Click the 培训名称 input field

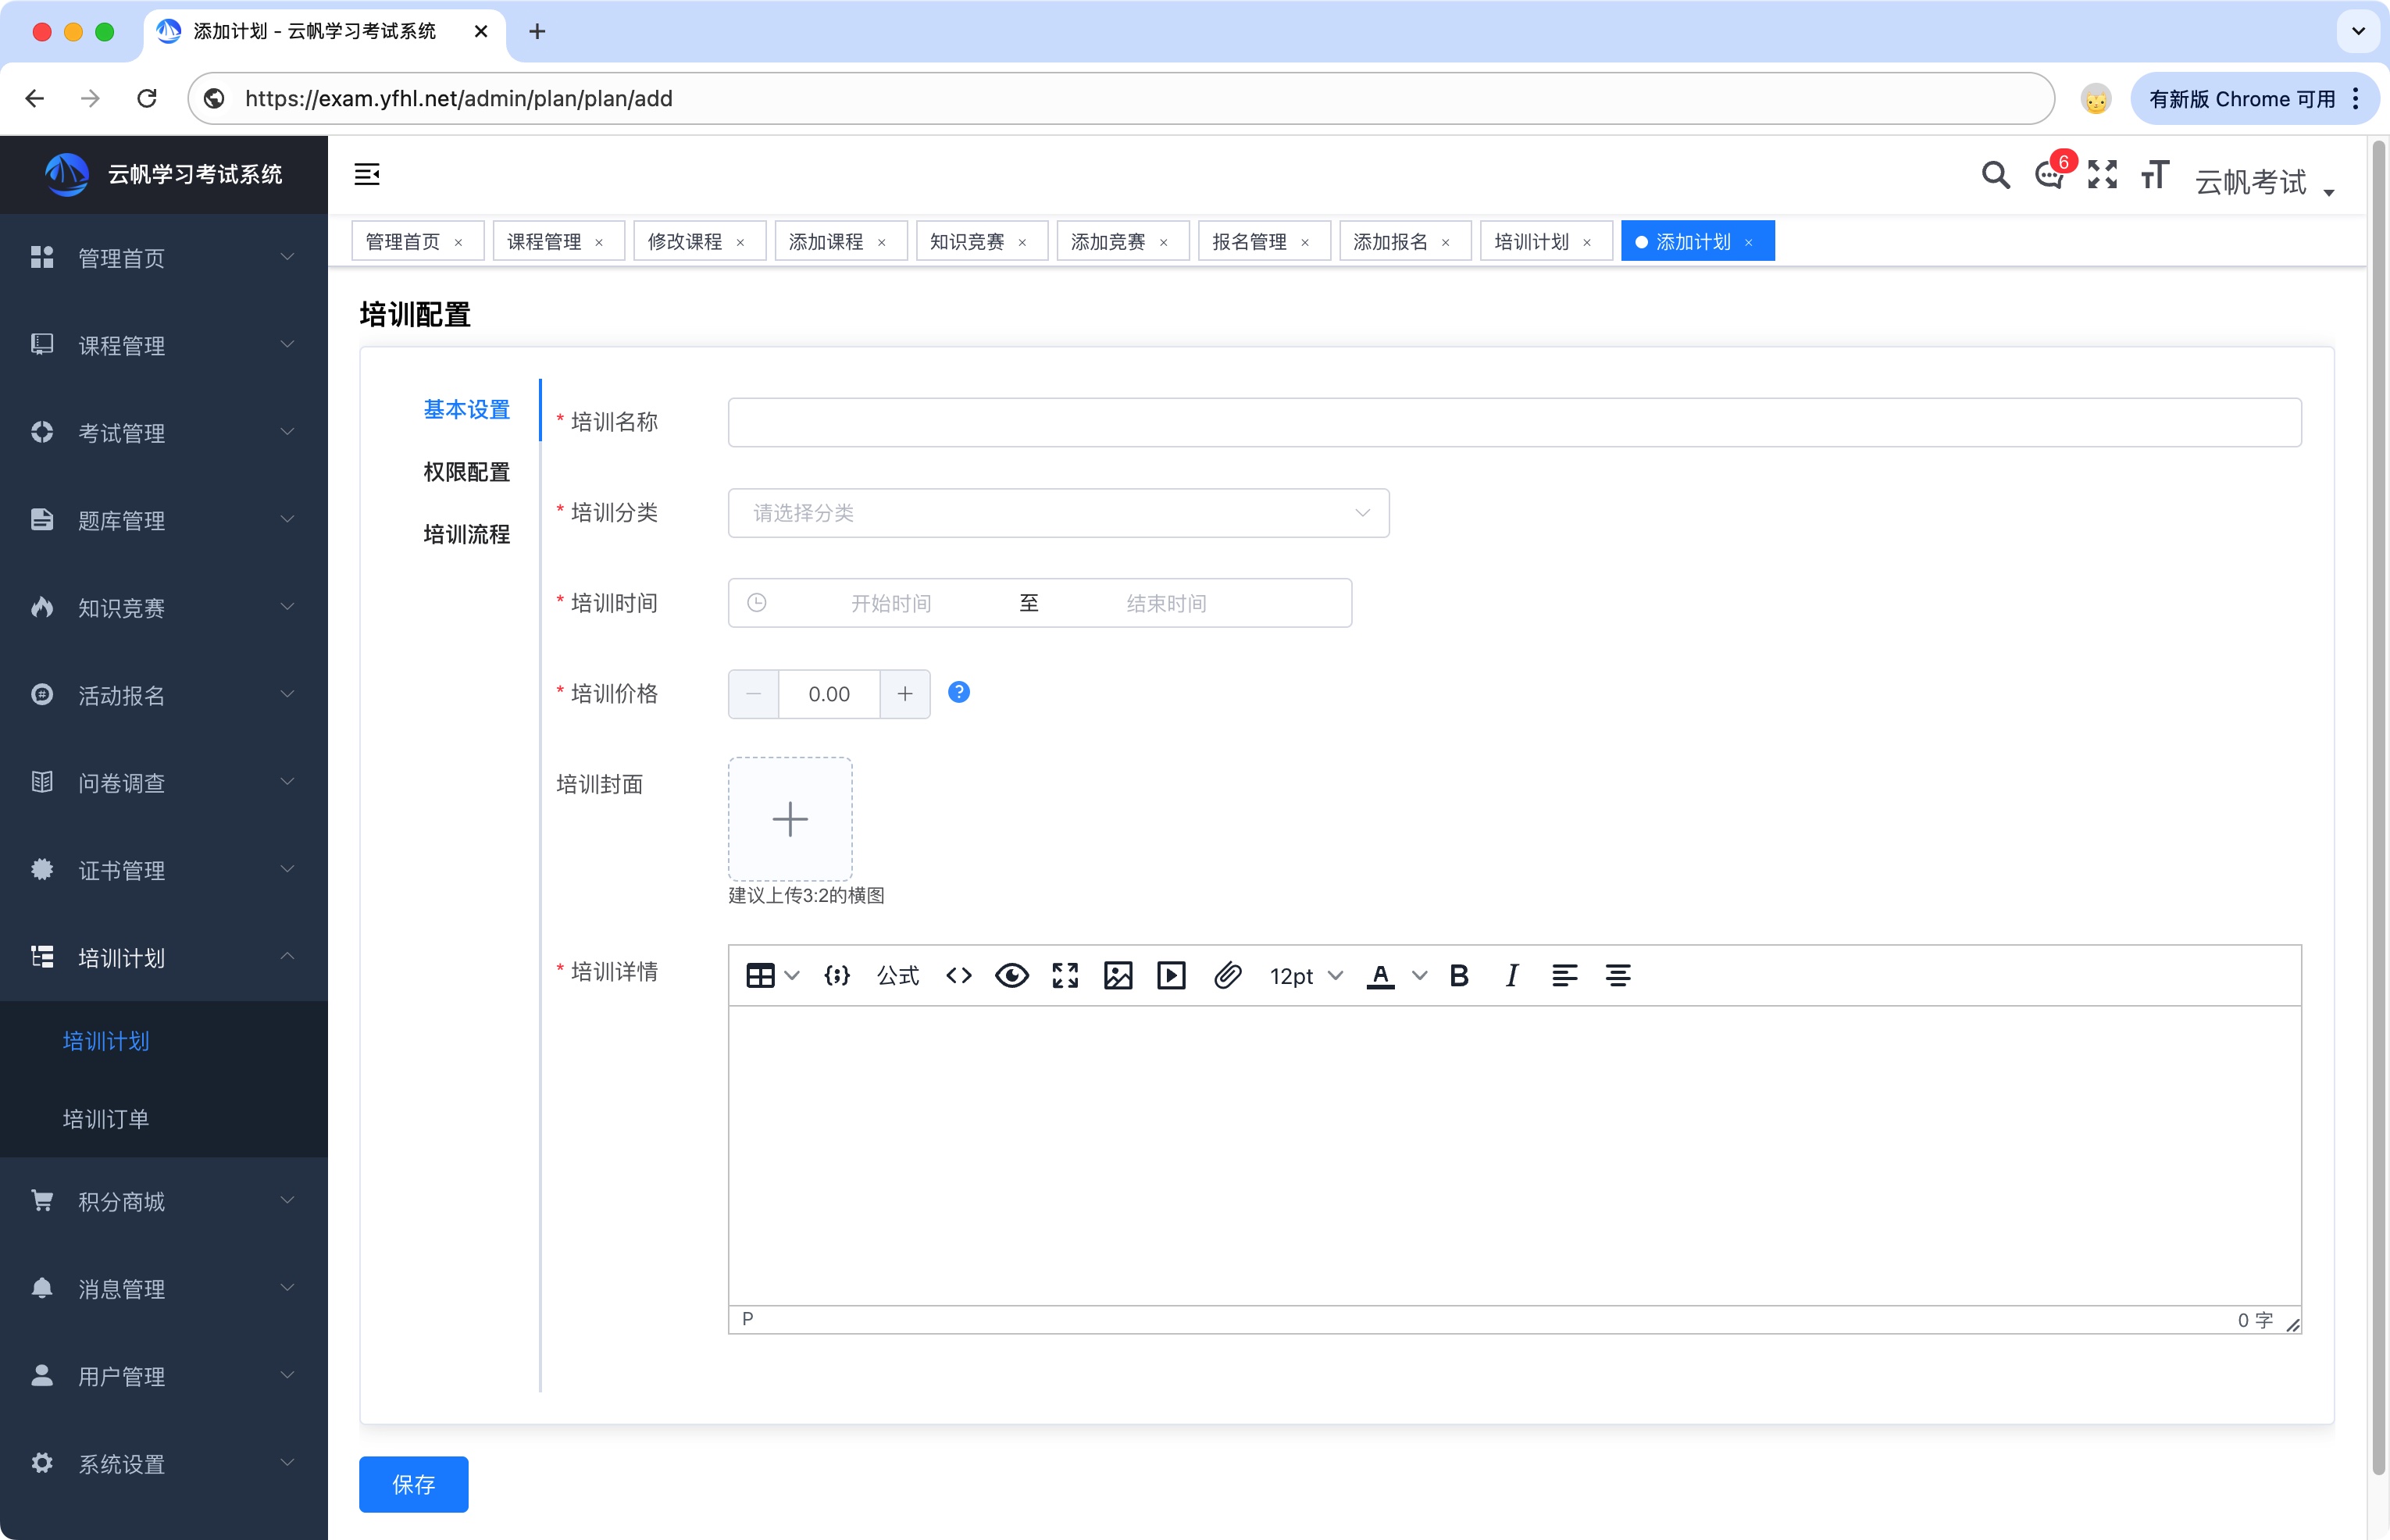(x=1514, y=423)
